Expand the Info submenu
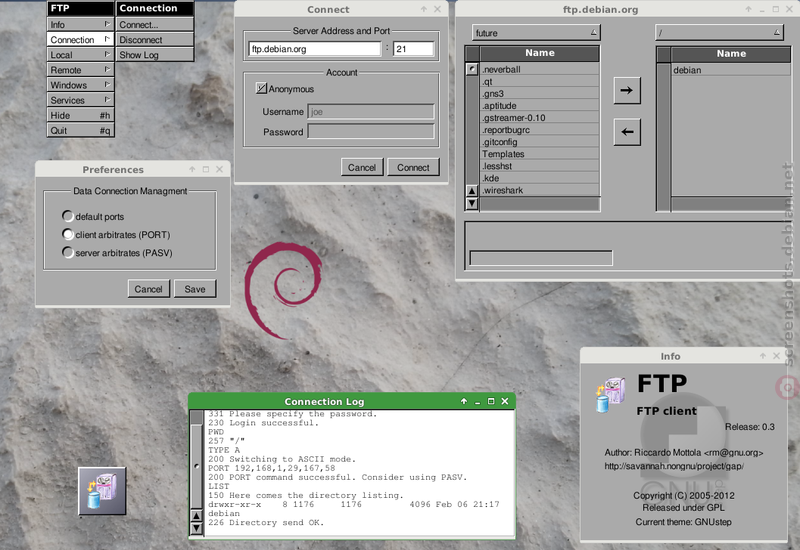The image size is (800, 550). (x=81, y=24)
